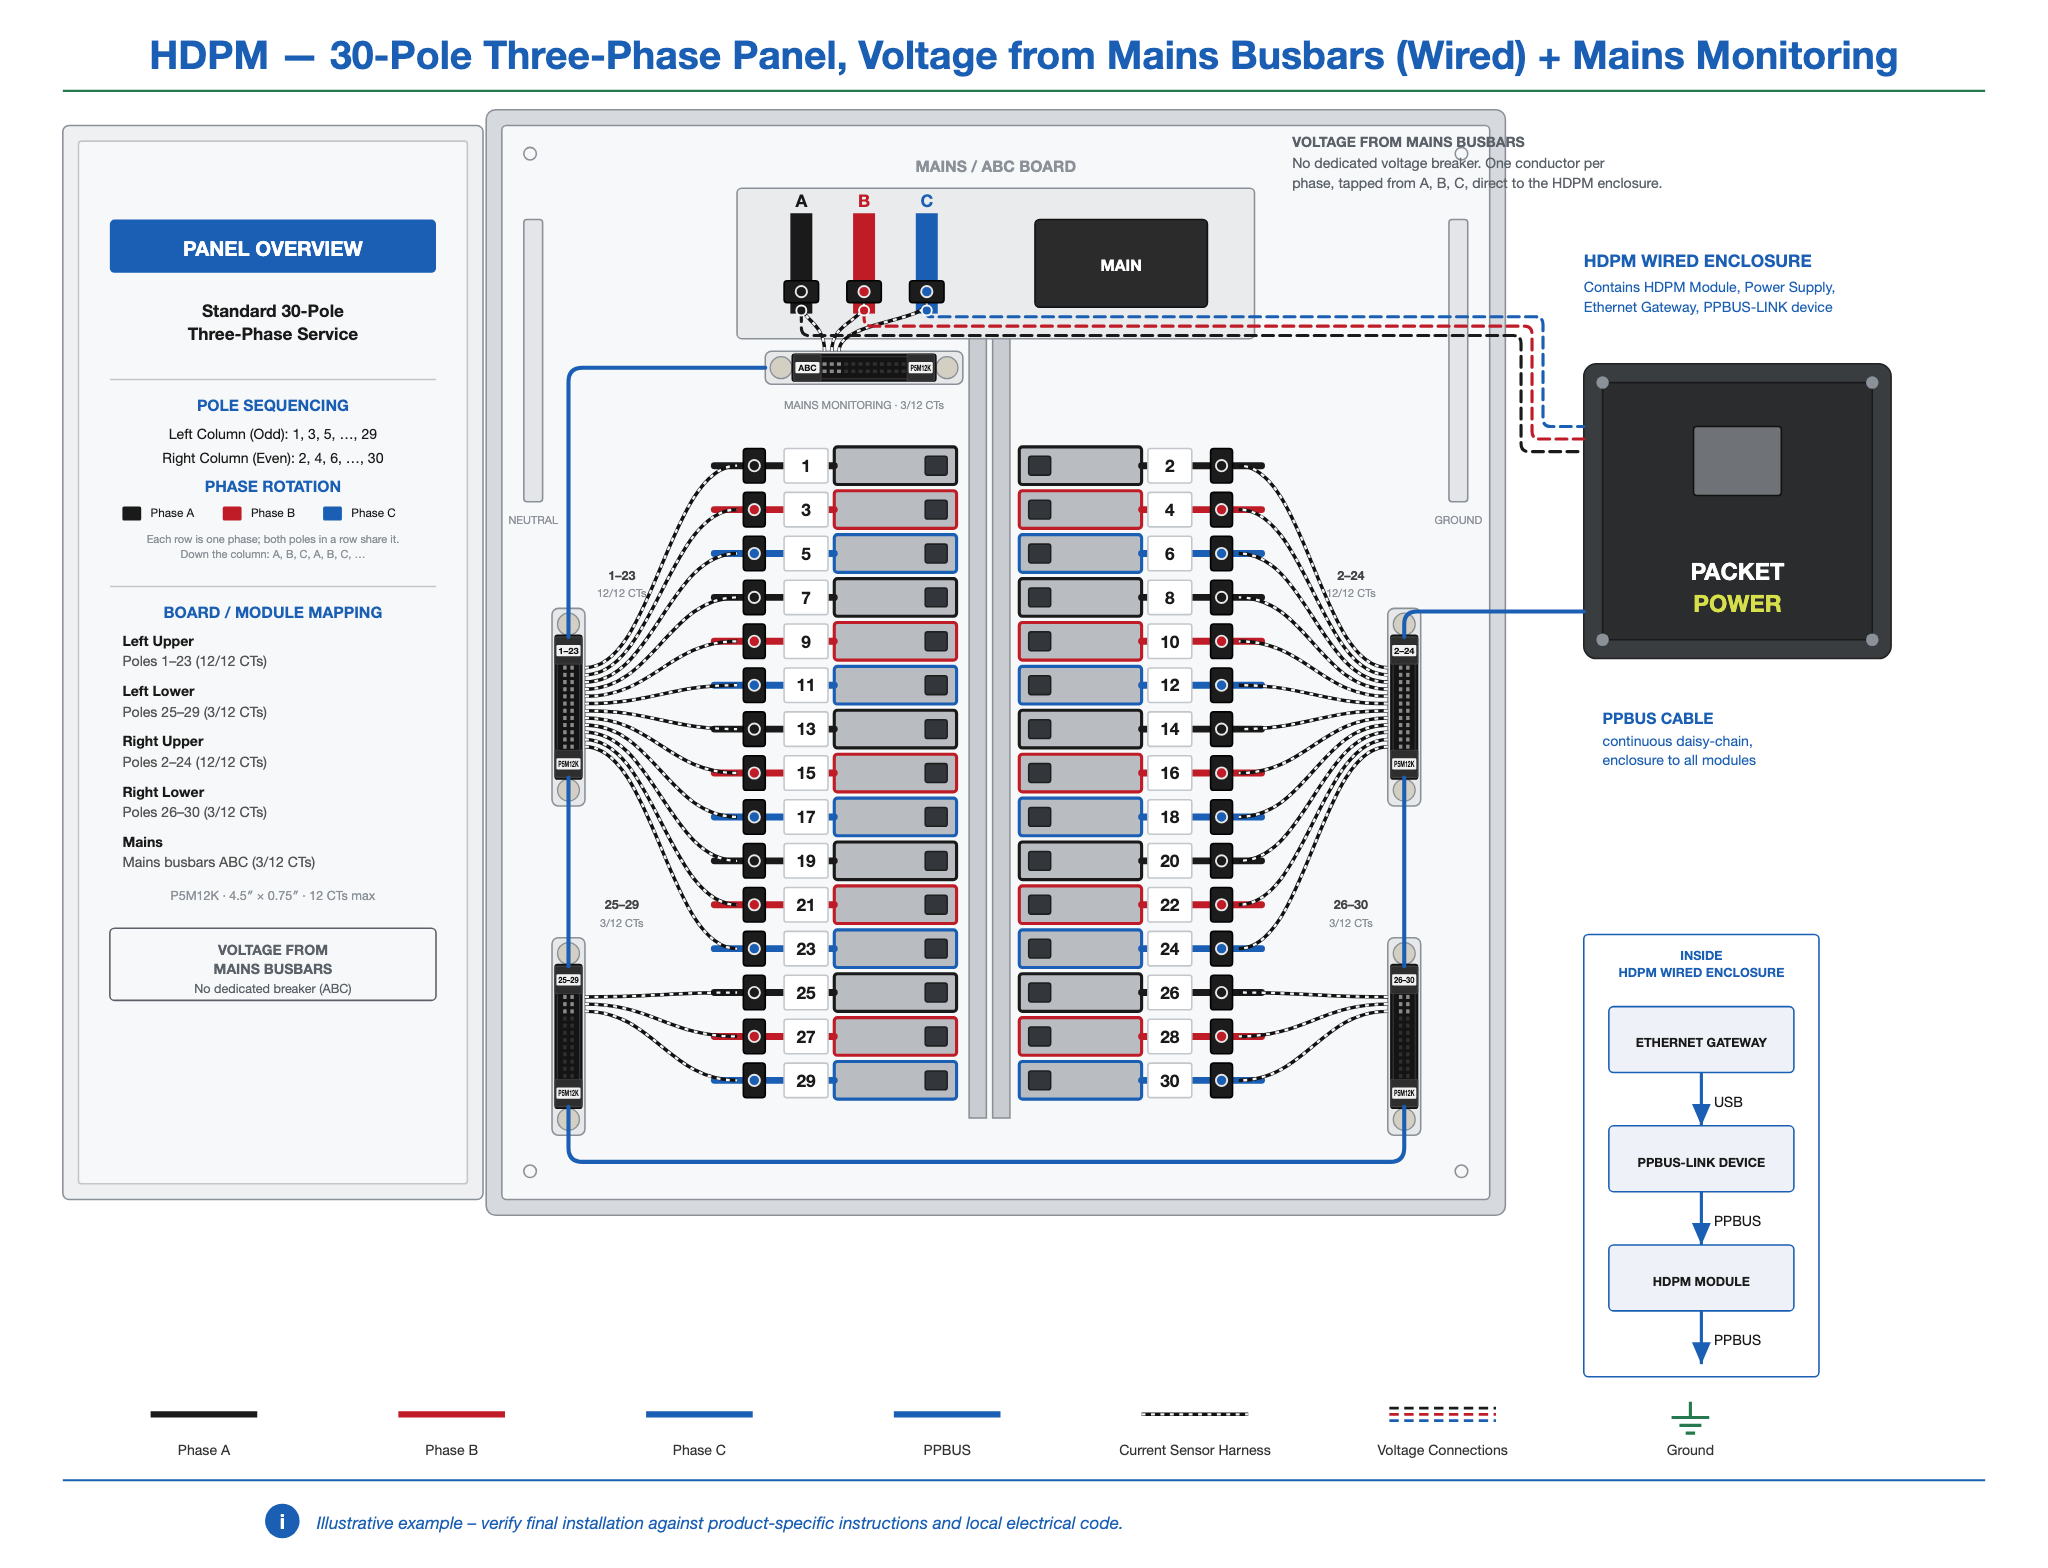Click the Phase B red legend swatch
The image size is (2048, 1568).
click(x=232, y=513)
